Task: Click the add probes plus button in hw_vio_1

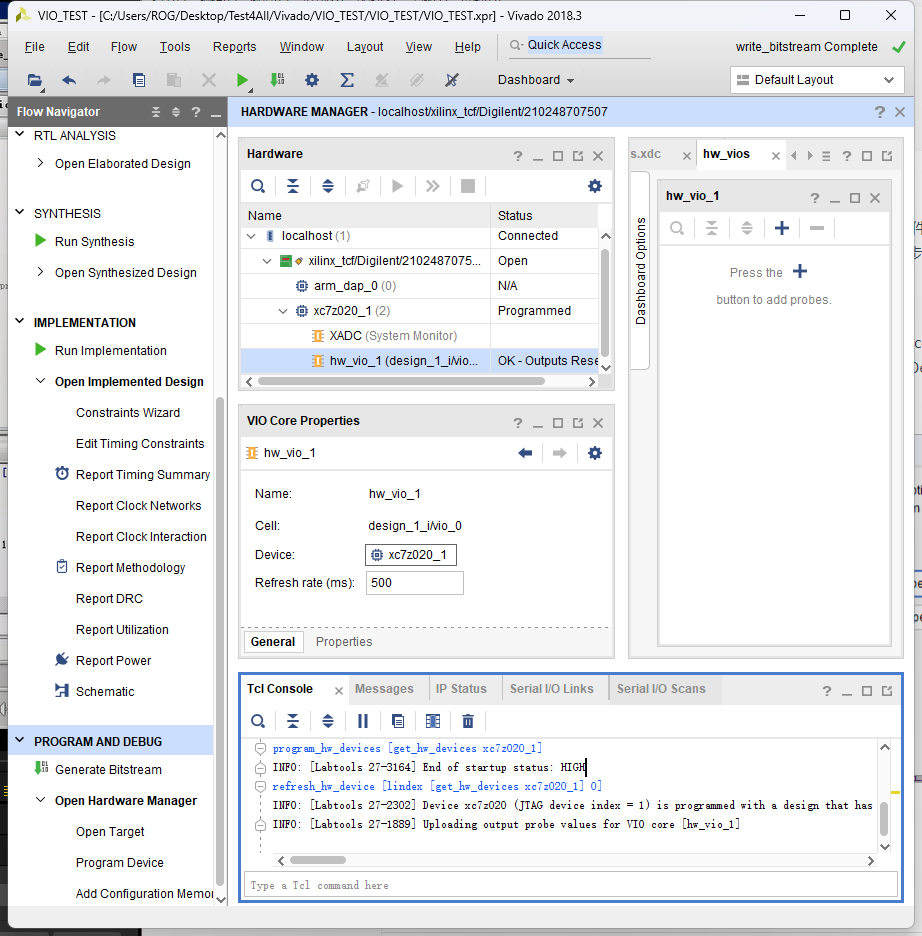Action: [782, 228]
